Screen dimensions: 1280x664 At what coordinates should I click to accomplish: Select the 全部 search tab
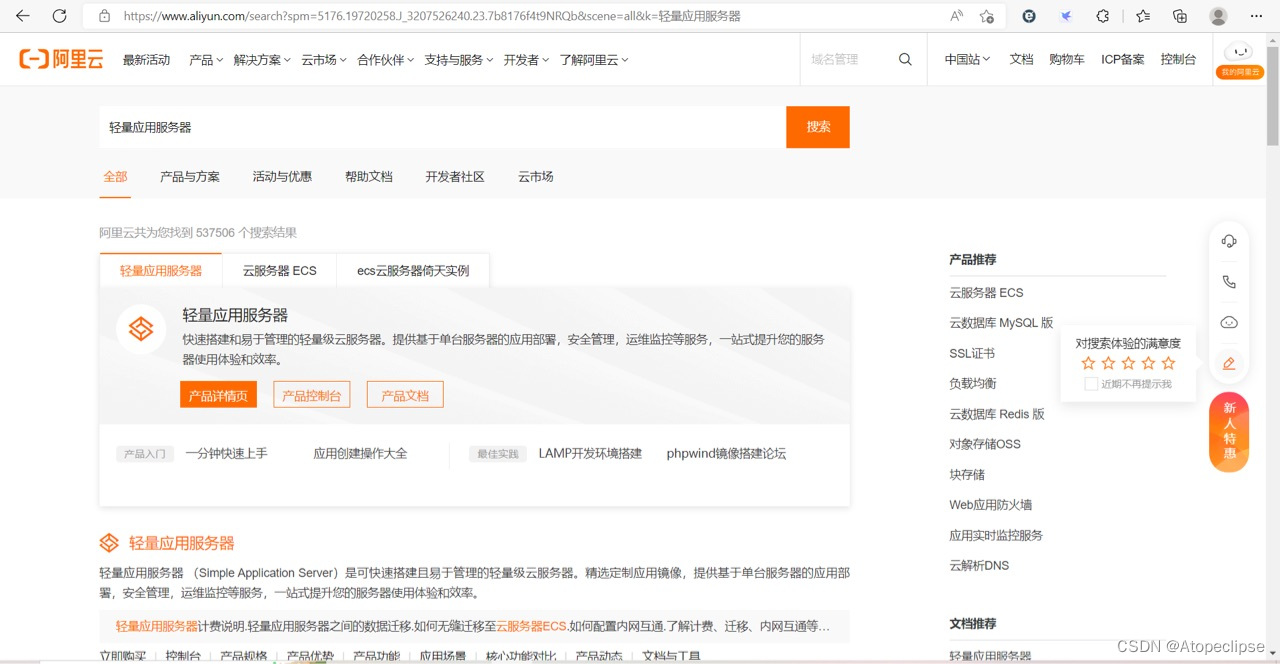point(115,177)
